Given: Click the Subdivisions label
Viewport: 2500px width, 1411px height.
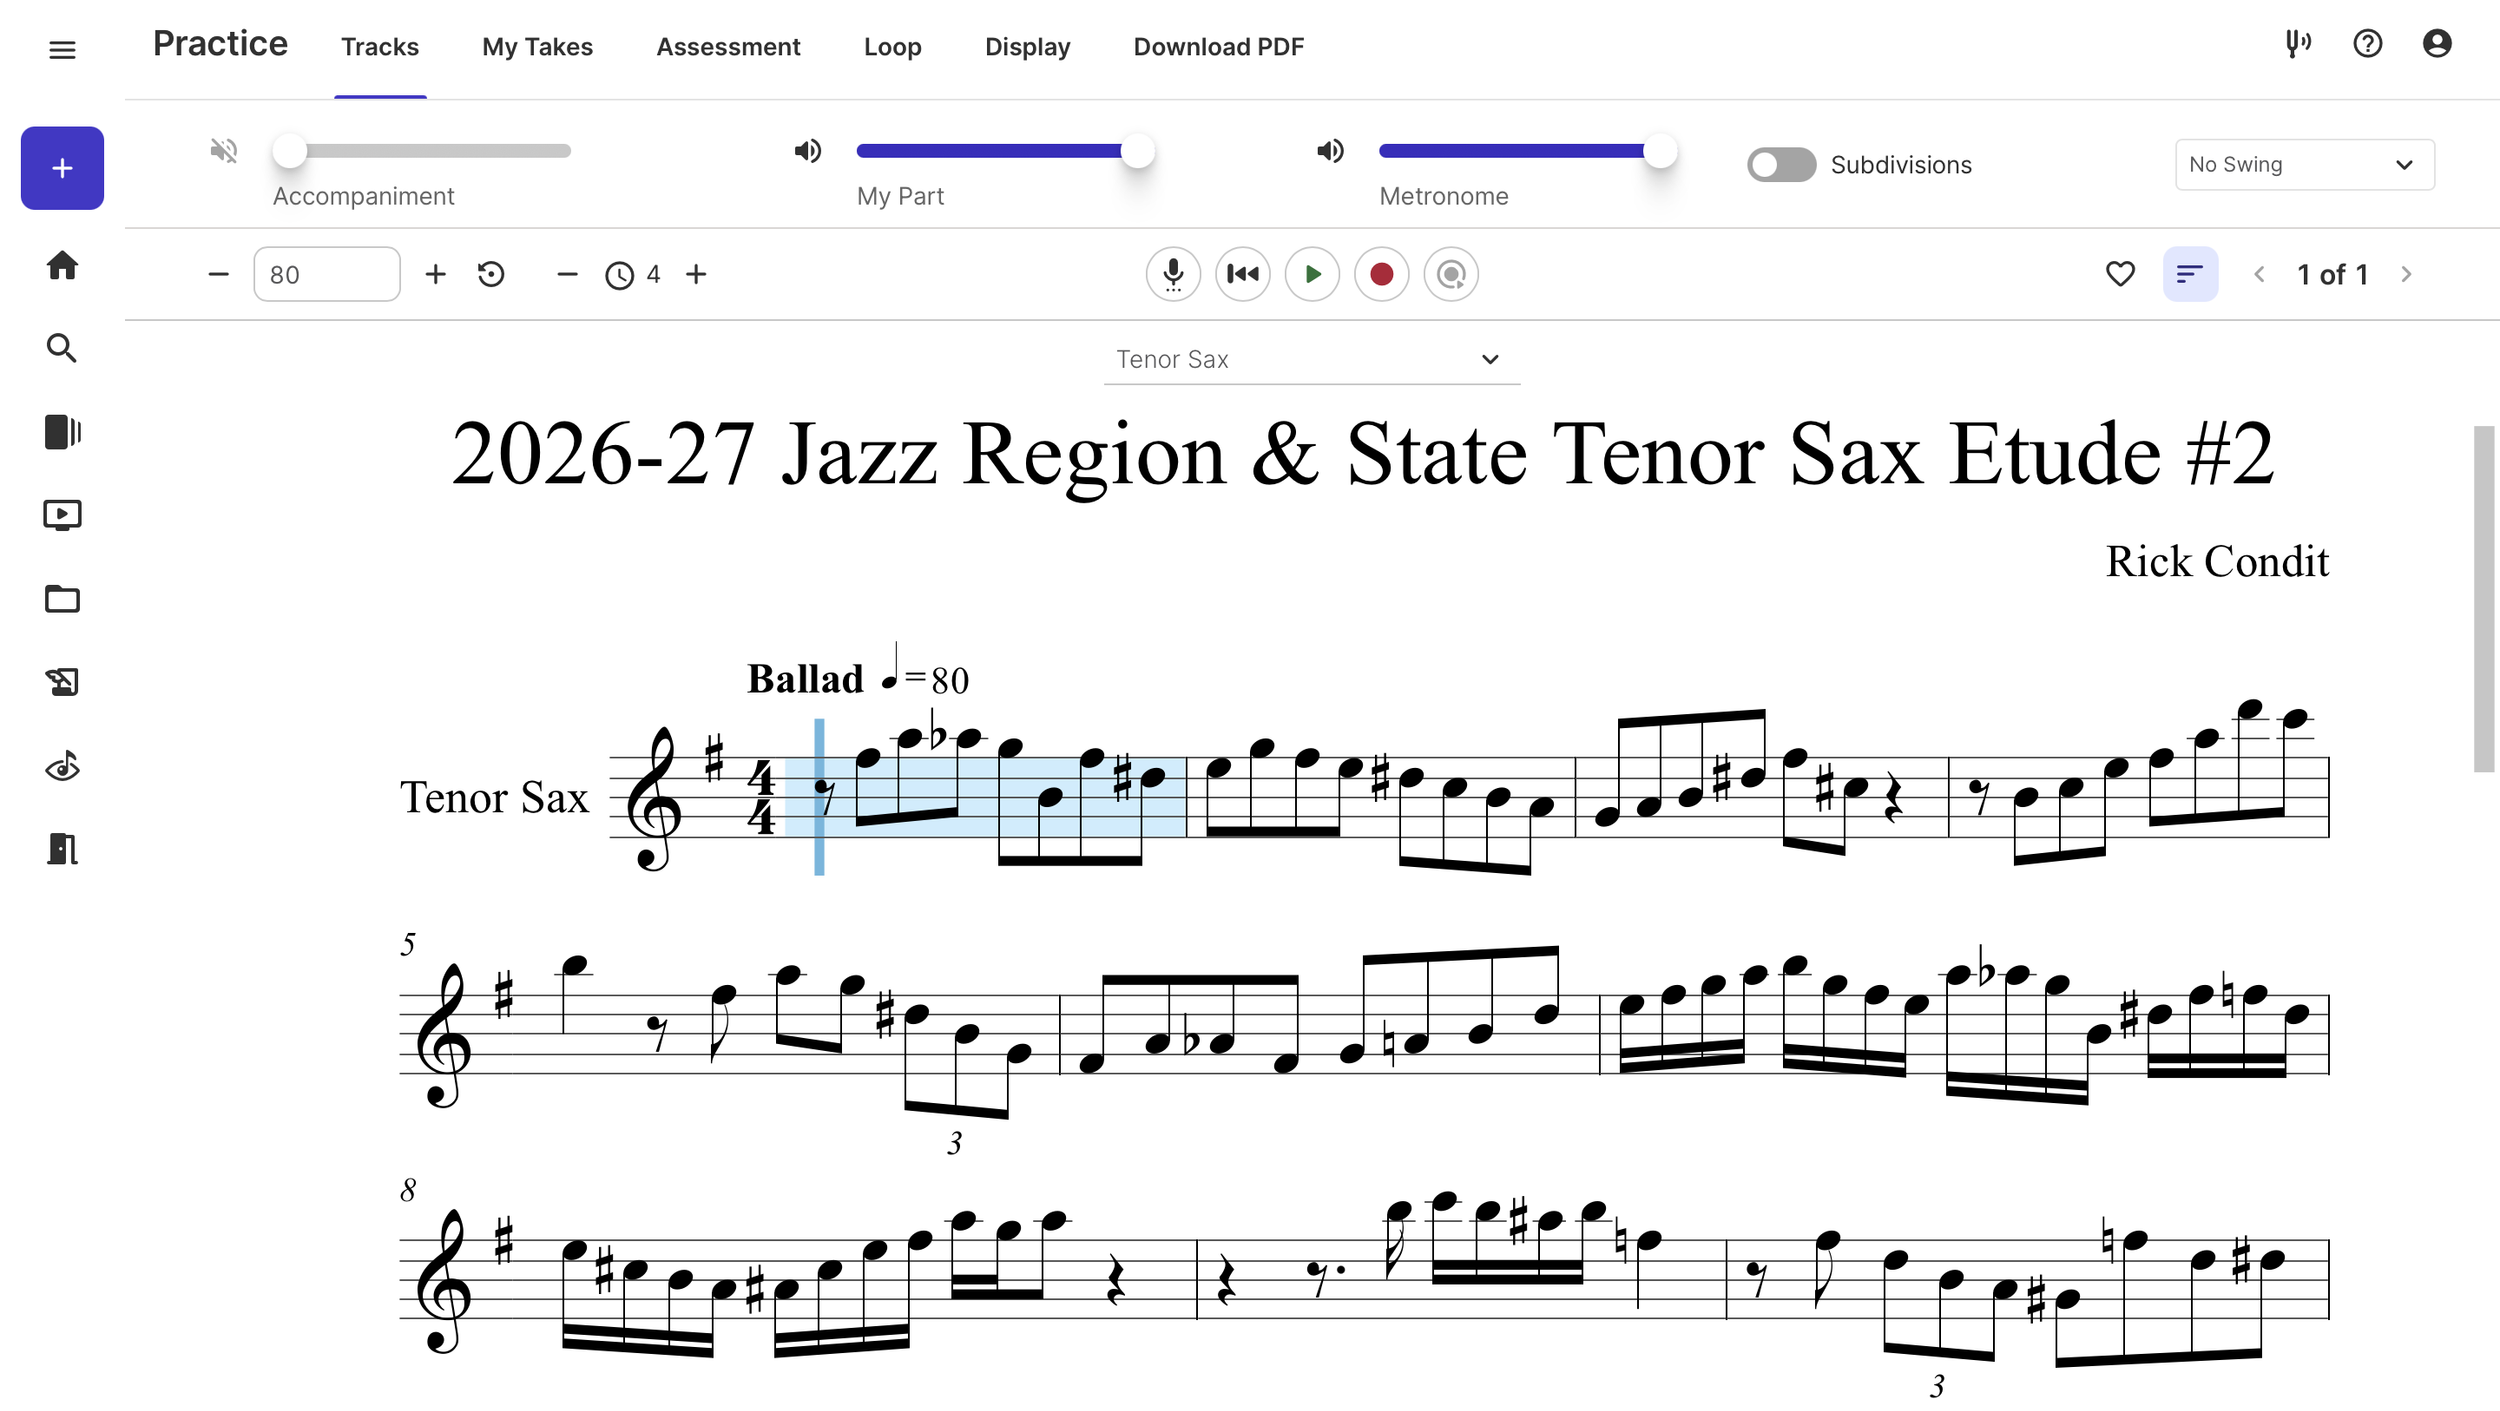Looking at the screenshot, I should point(1901,165).
